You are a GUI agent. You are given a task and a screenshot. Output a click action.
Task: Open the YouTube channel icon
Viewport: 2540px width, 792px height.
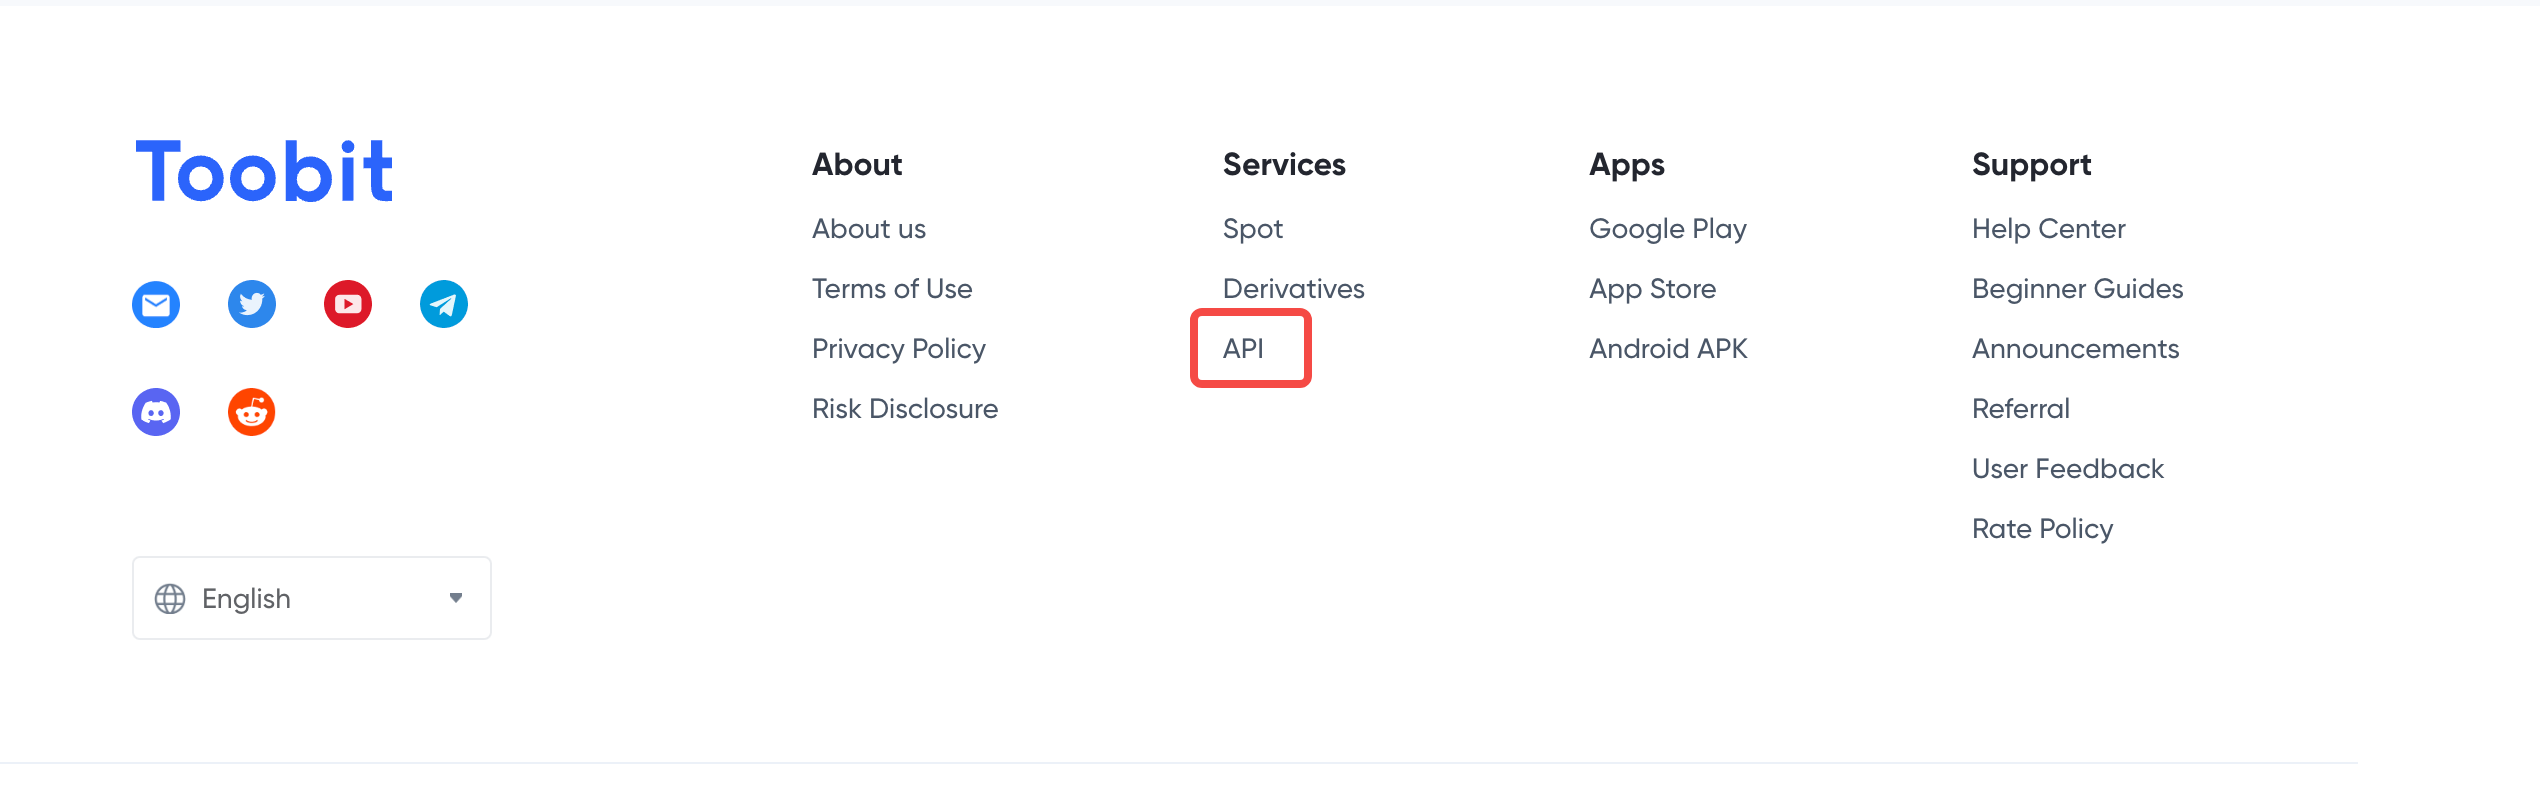click(x=348, y=304)
